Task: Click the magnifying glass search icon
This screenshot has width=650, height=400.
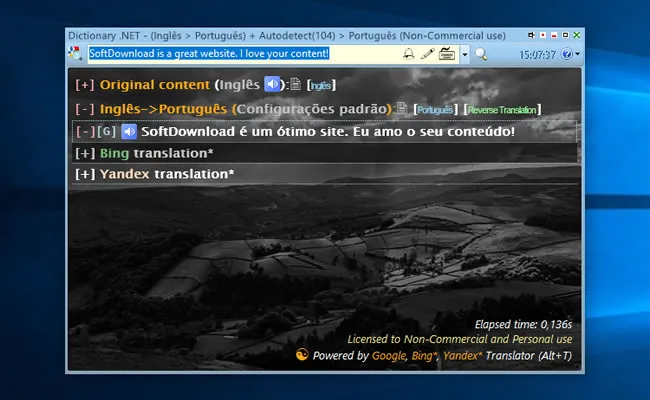Action: pos(481,54)
